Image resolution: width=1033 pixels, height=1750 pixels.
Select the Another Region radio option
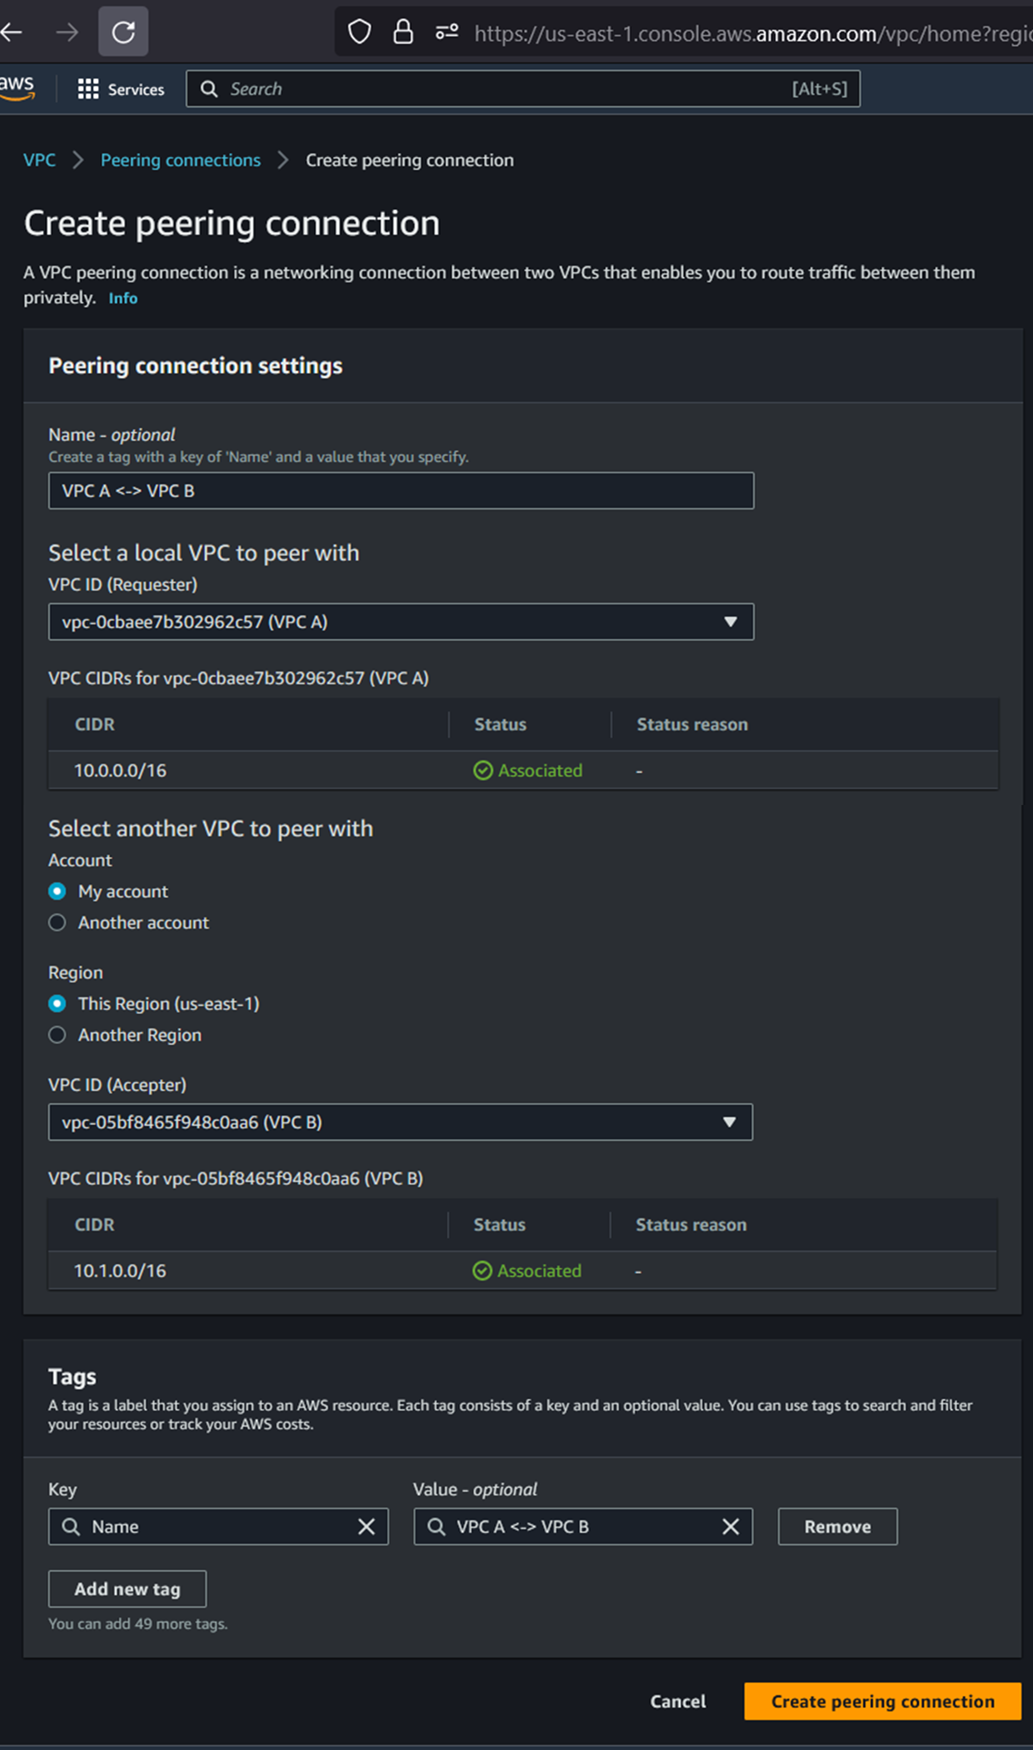point(58,1035)
